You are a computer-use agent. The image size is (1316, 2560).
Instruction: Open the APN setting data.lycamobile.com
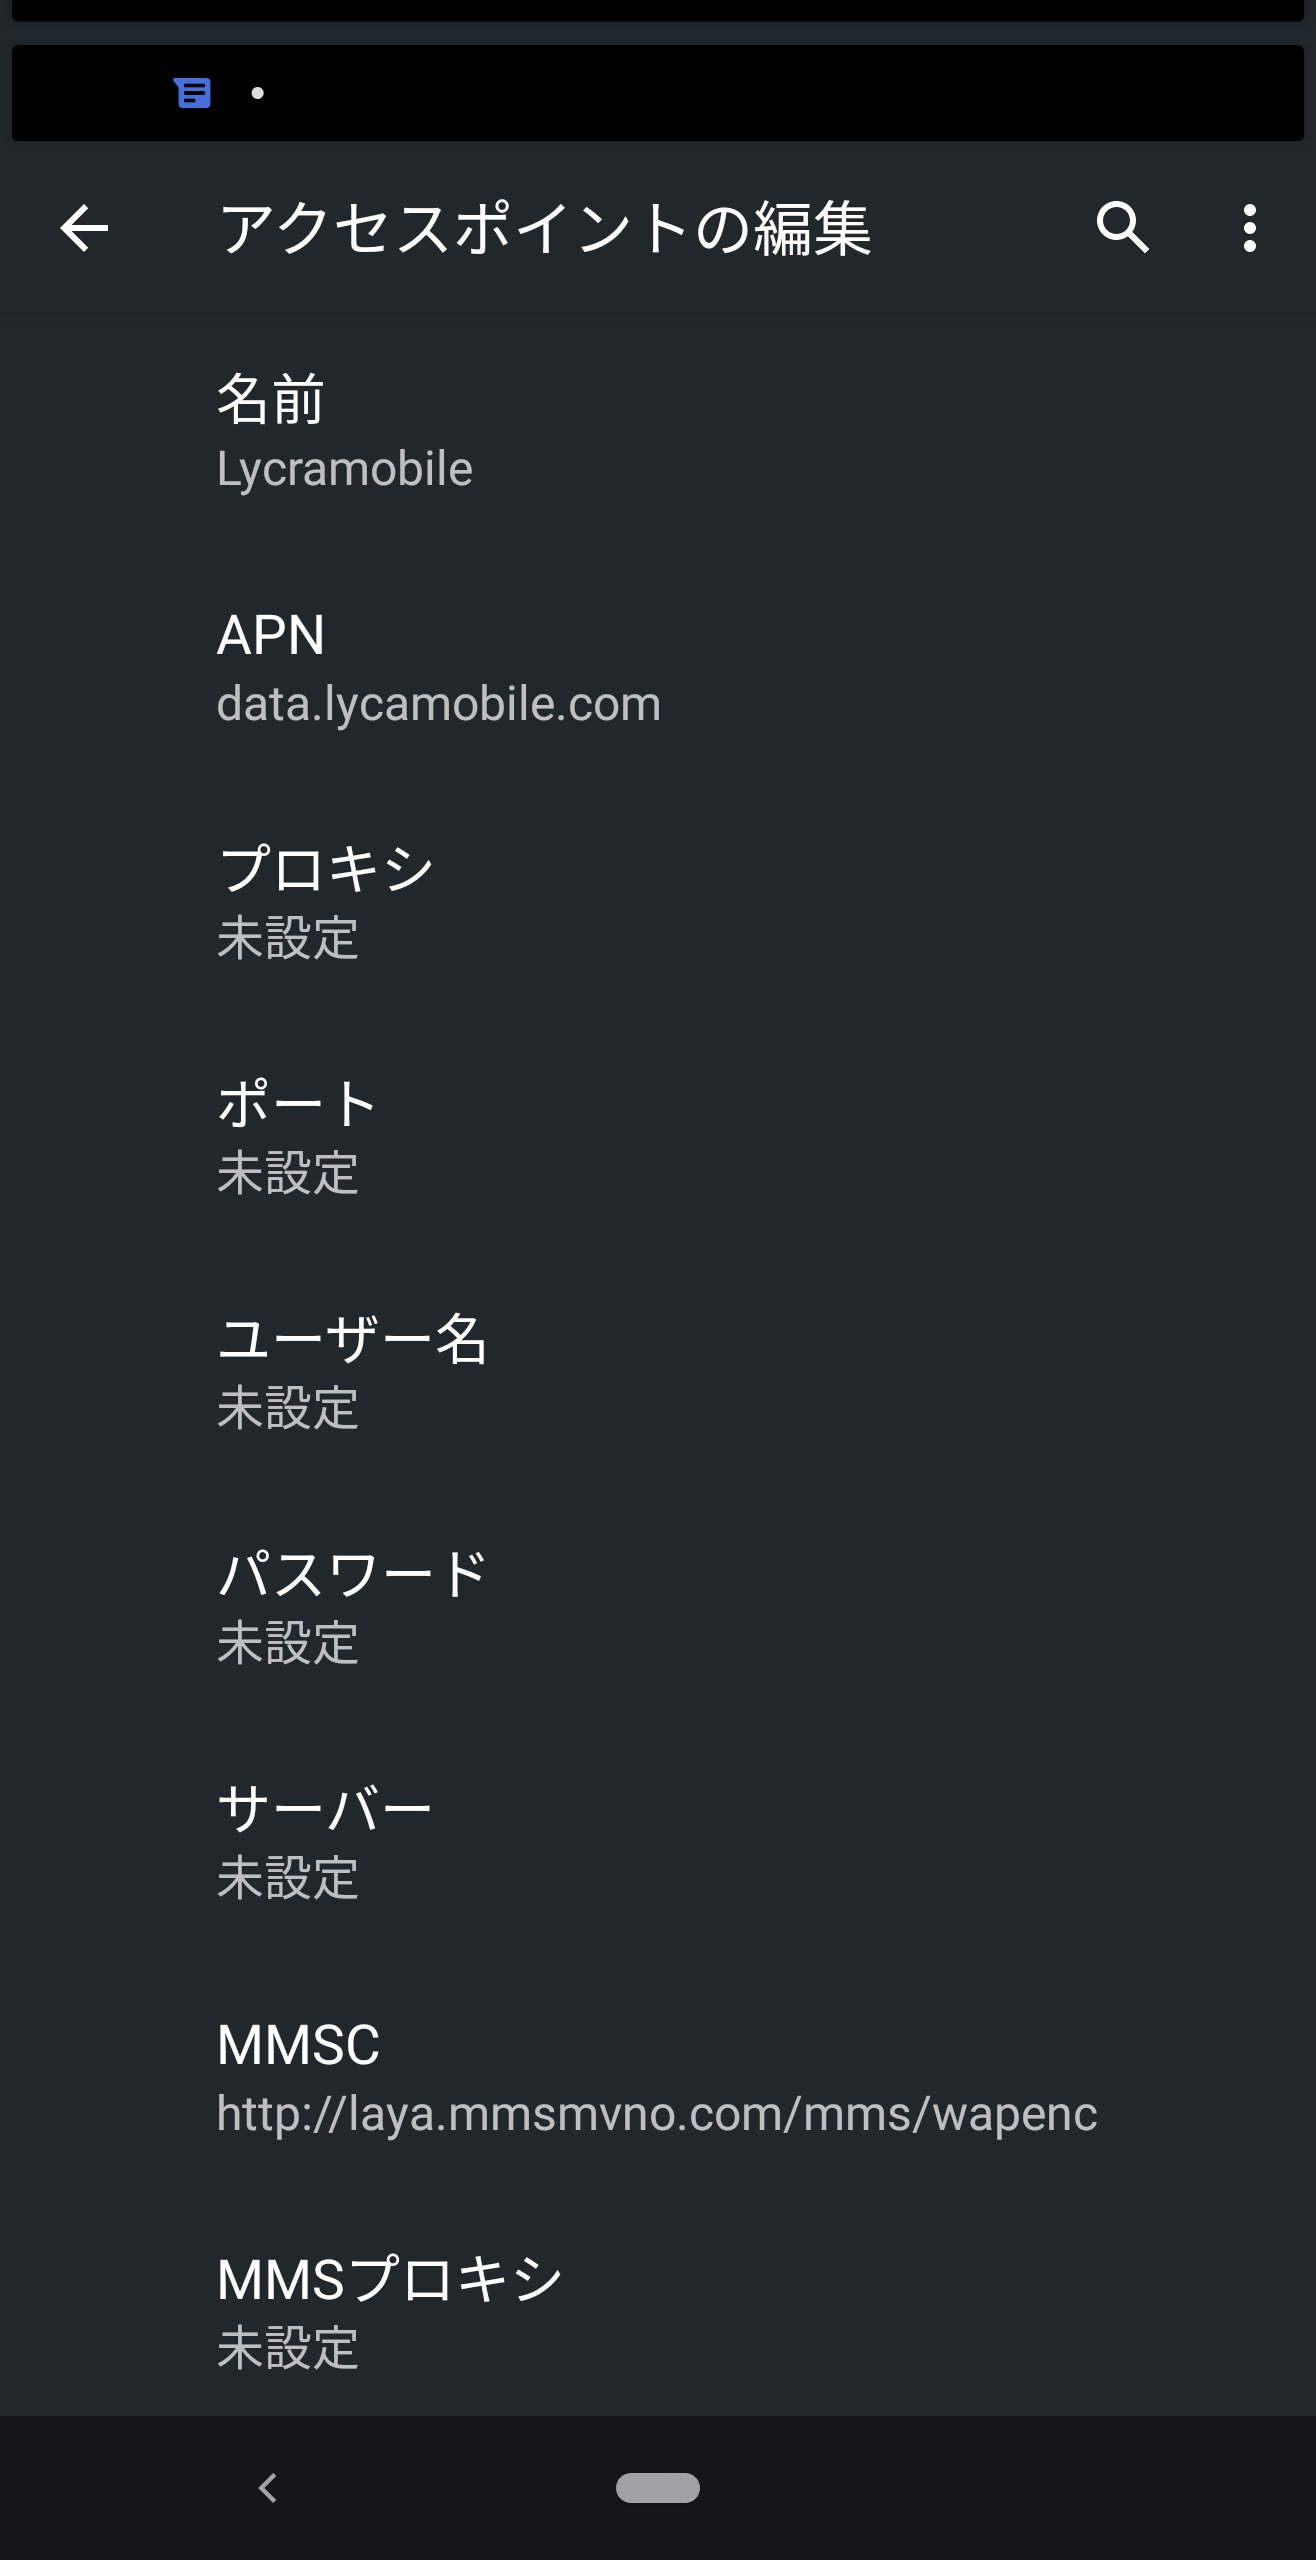coord(658,668)
